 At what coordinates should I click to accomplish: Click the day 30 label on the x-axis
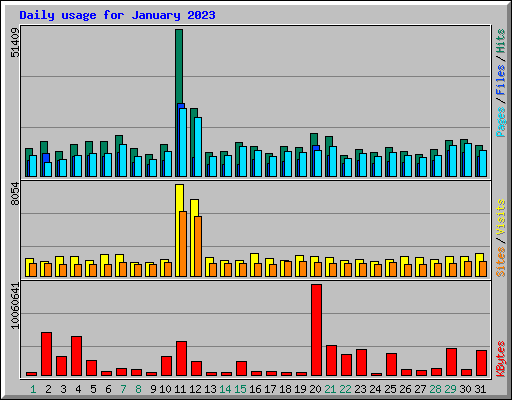coord(465,389)
